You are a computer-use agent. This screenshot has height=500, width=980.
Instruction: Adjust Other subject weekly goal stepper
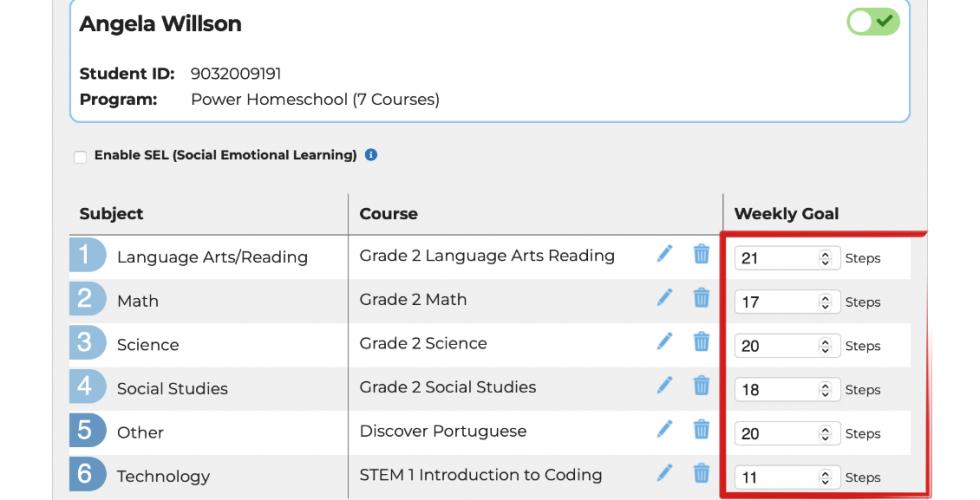825,434
